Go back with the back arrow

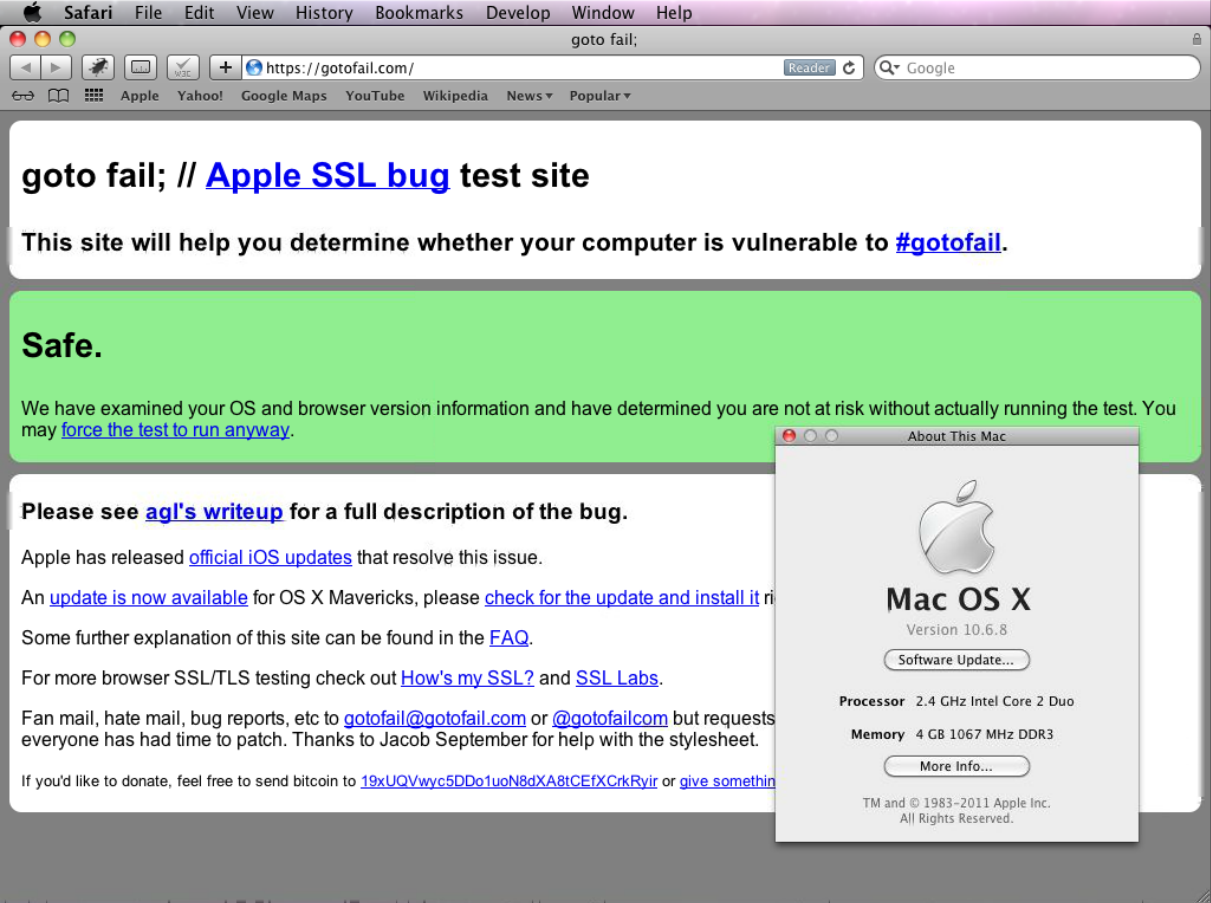(x=25, y=67)
